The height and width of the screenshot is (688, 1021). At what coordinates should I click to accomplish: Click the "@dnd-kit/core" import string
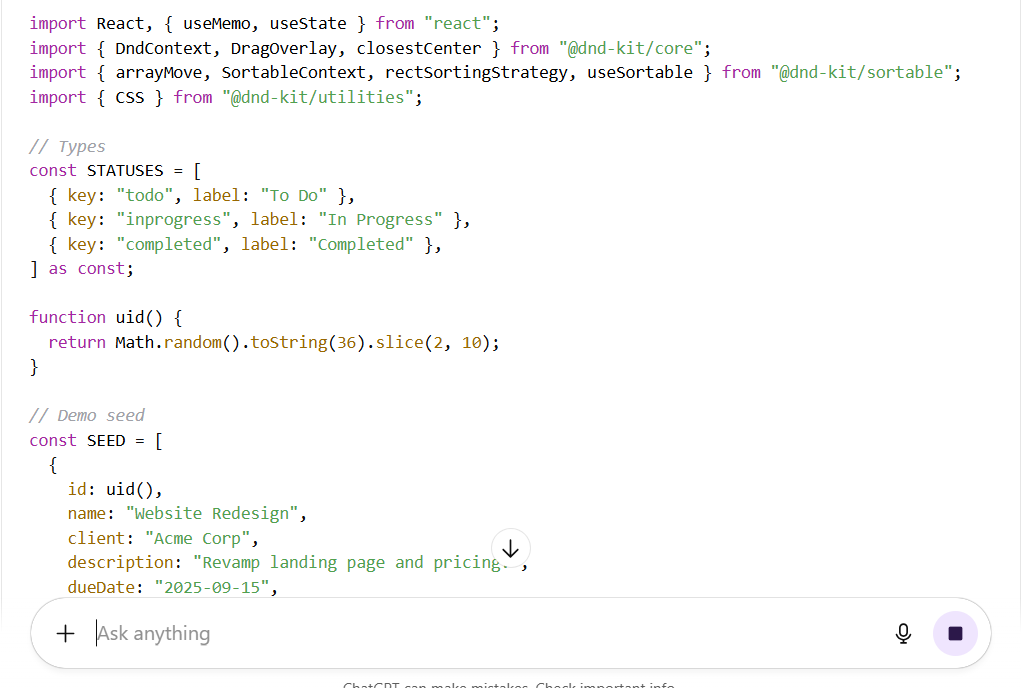coord(630,48)
